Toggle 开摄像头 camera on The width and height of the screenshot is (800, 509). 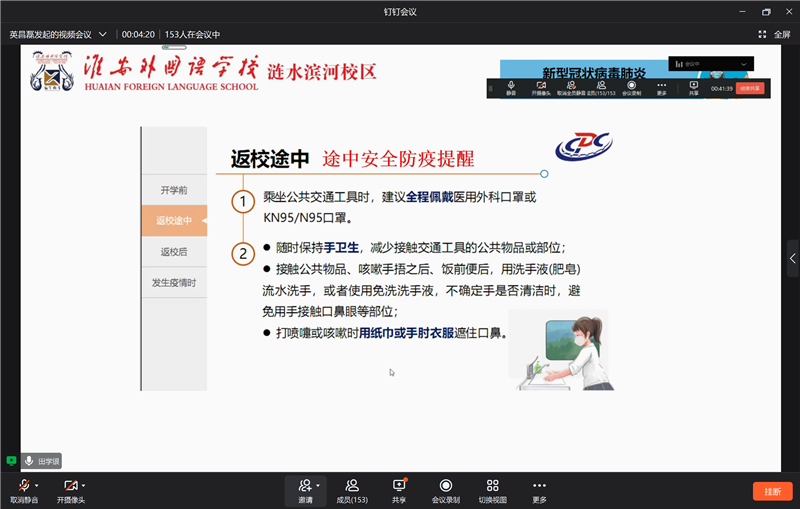[70, 486]
